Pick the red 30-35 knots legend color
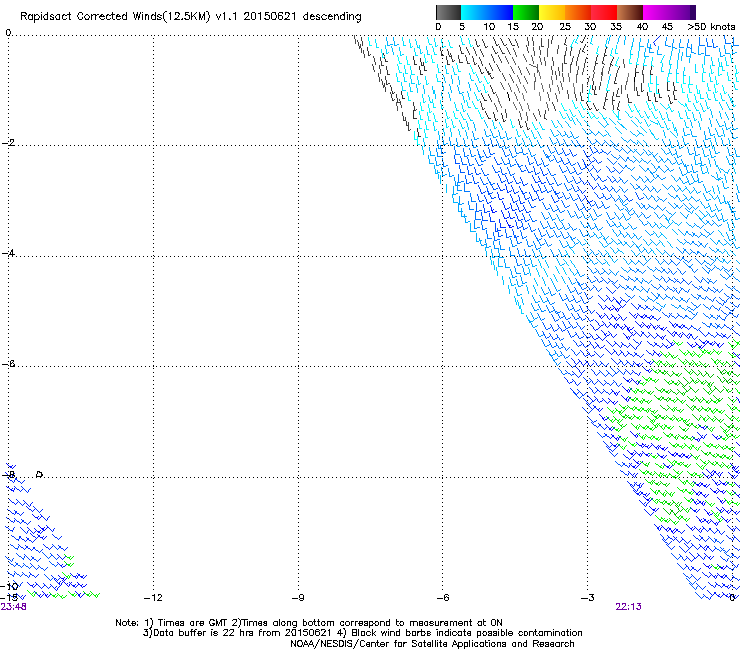This screenshot has width=740, height=650. click(604, 12)
